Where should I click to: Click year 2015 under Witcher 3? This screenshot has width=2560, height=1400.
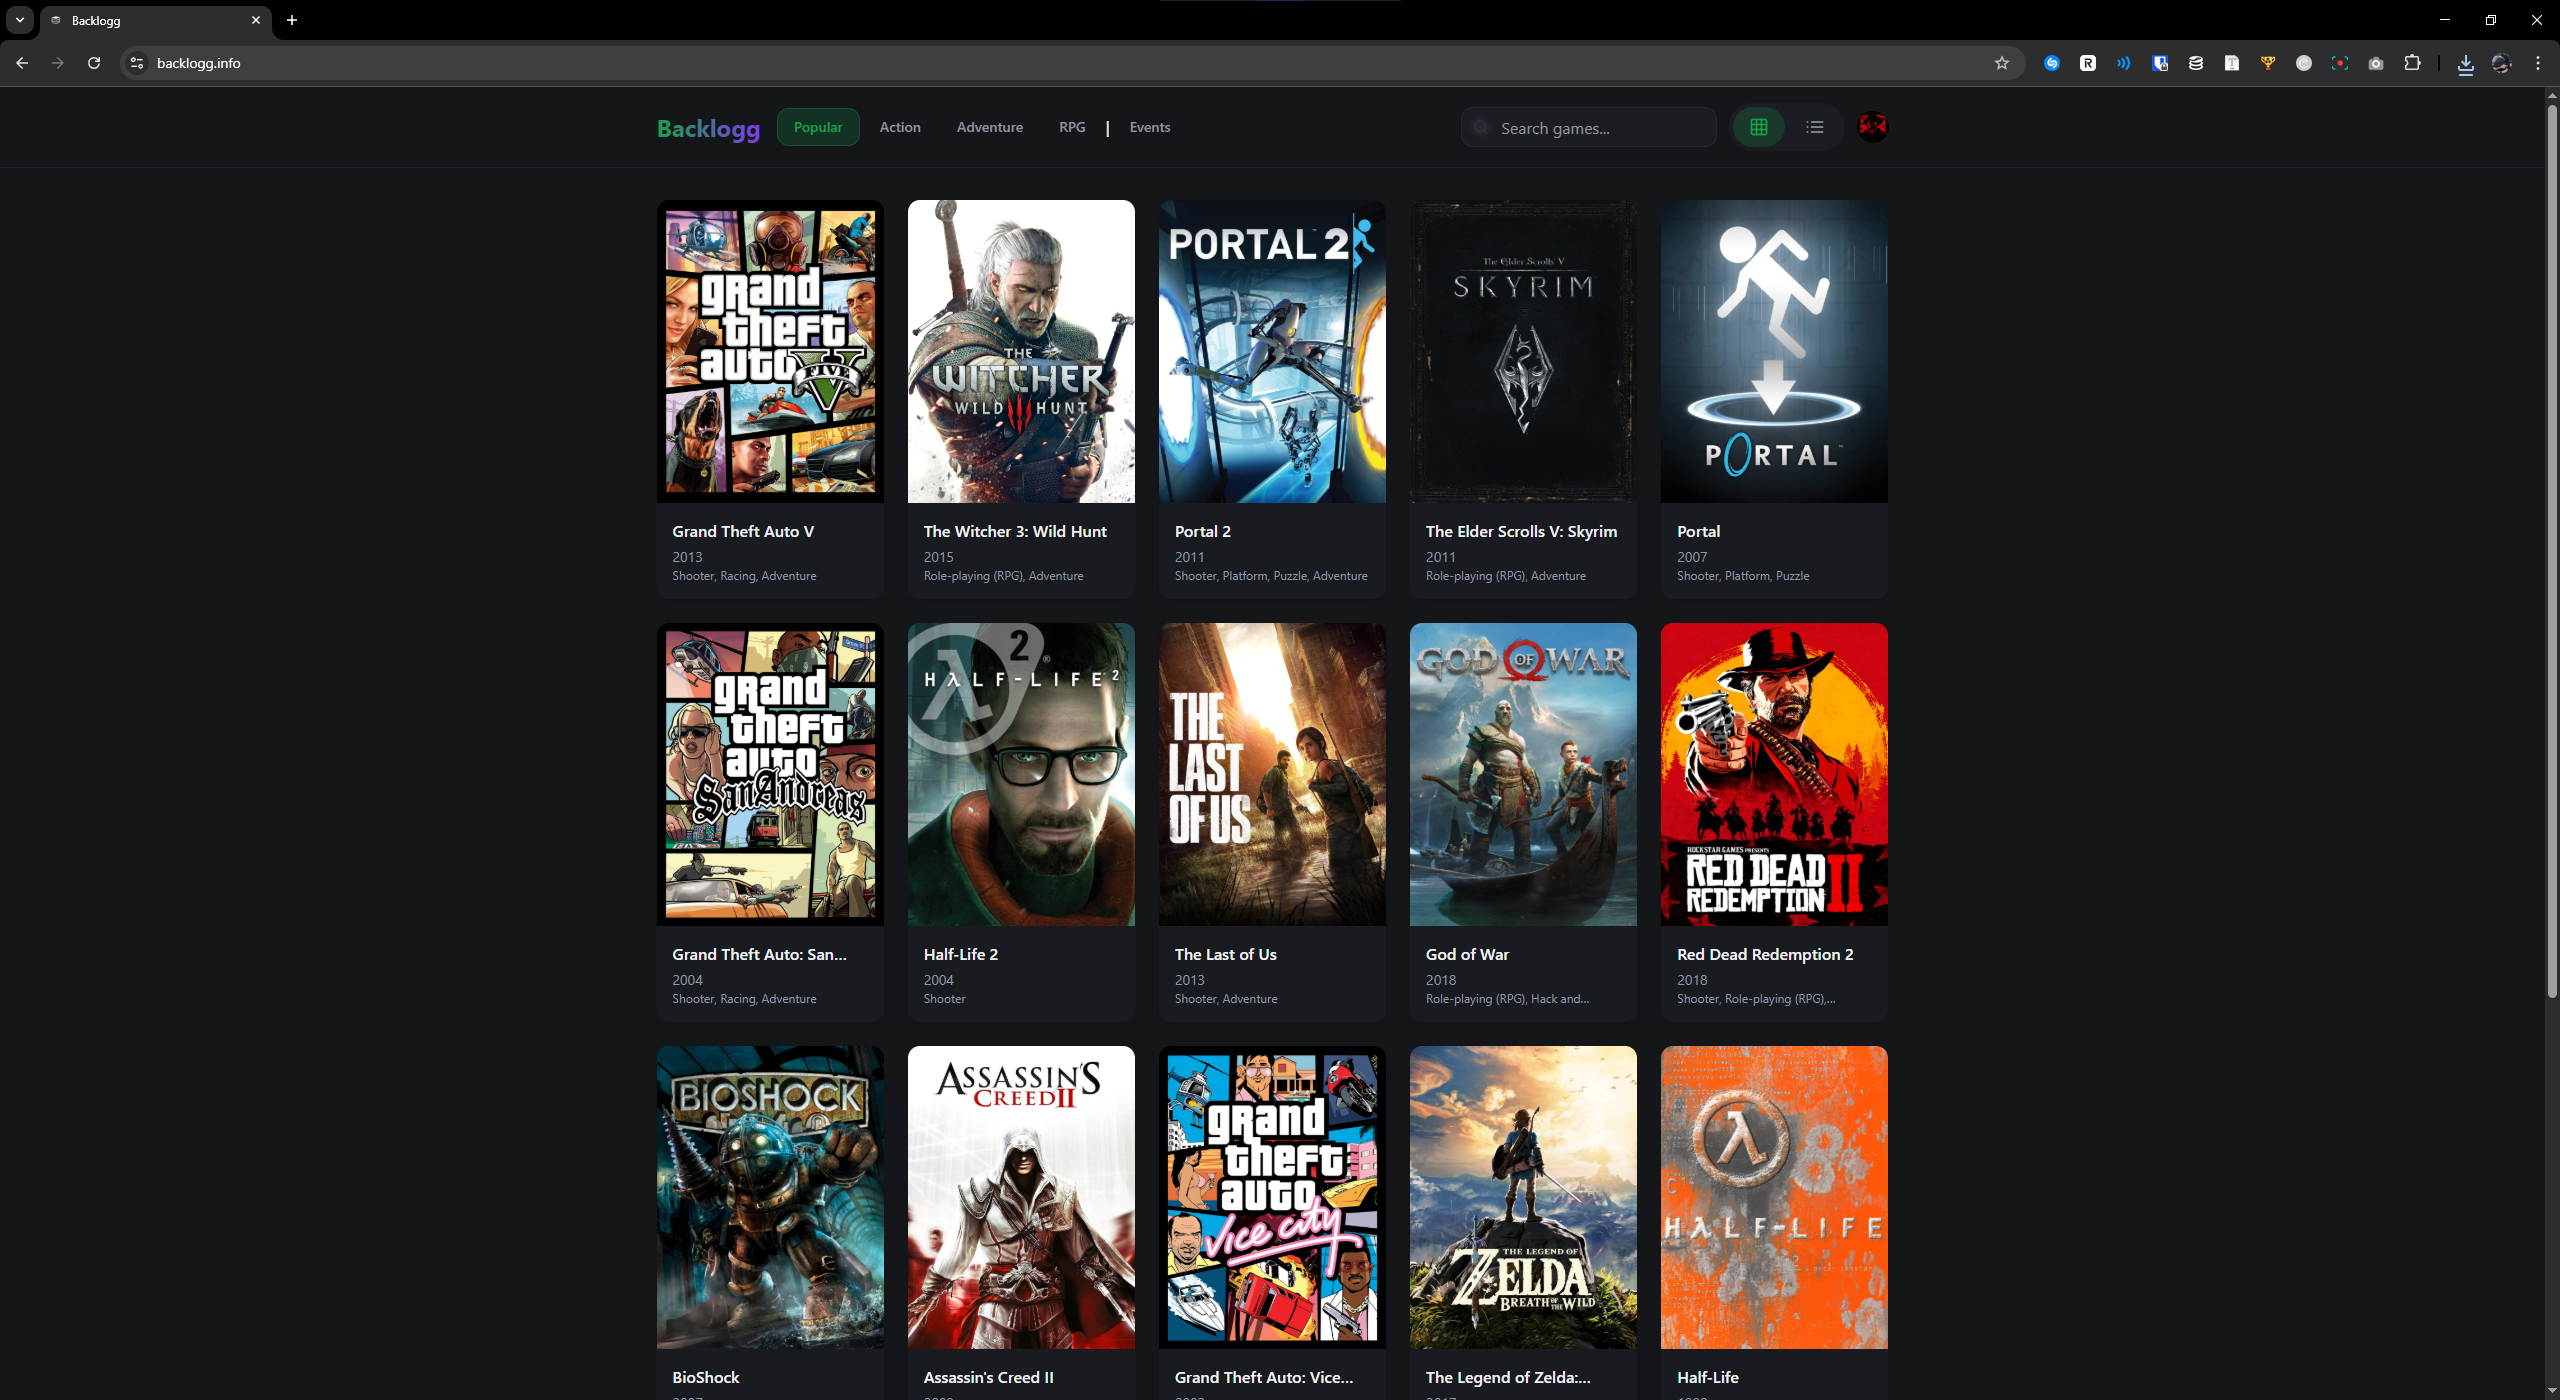[x=938, y=557]
